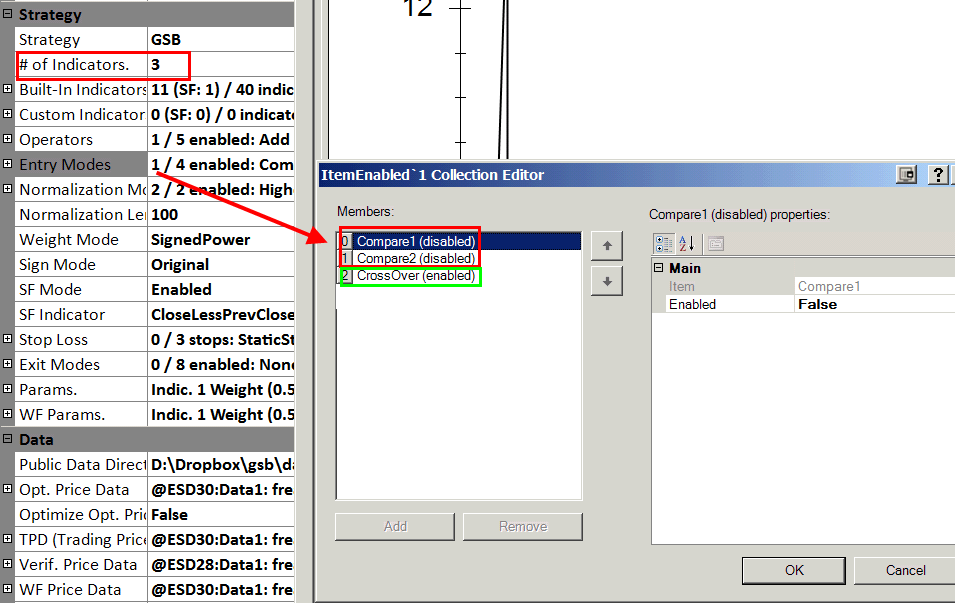Image resolution: width=955 pixels, height=603 pixels.
Task: Click the Move Up arrow button
Action: [x=606, y=245]
